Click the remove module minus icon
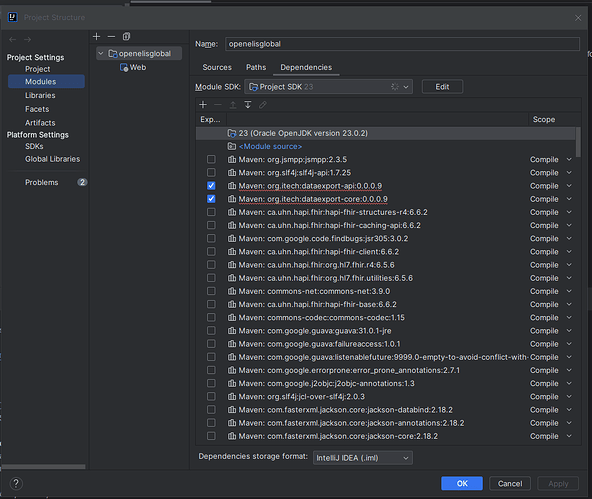Viewport: 592px width, 499px height. tap(111, 37)
